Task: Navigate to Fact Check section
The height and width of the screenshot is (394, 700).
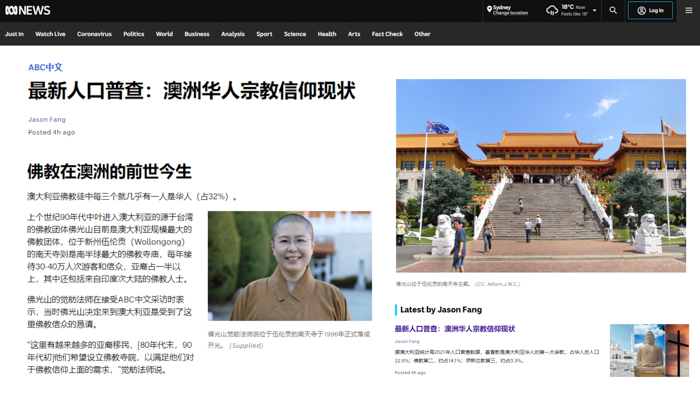Action: coord(387,34)
